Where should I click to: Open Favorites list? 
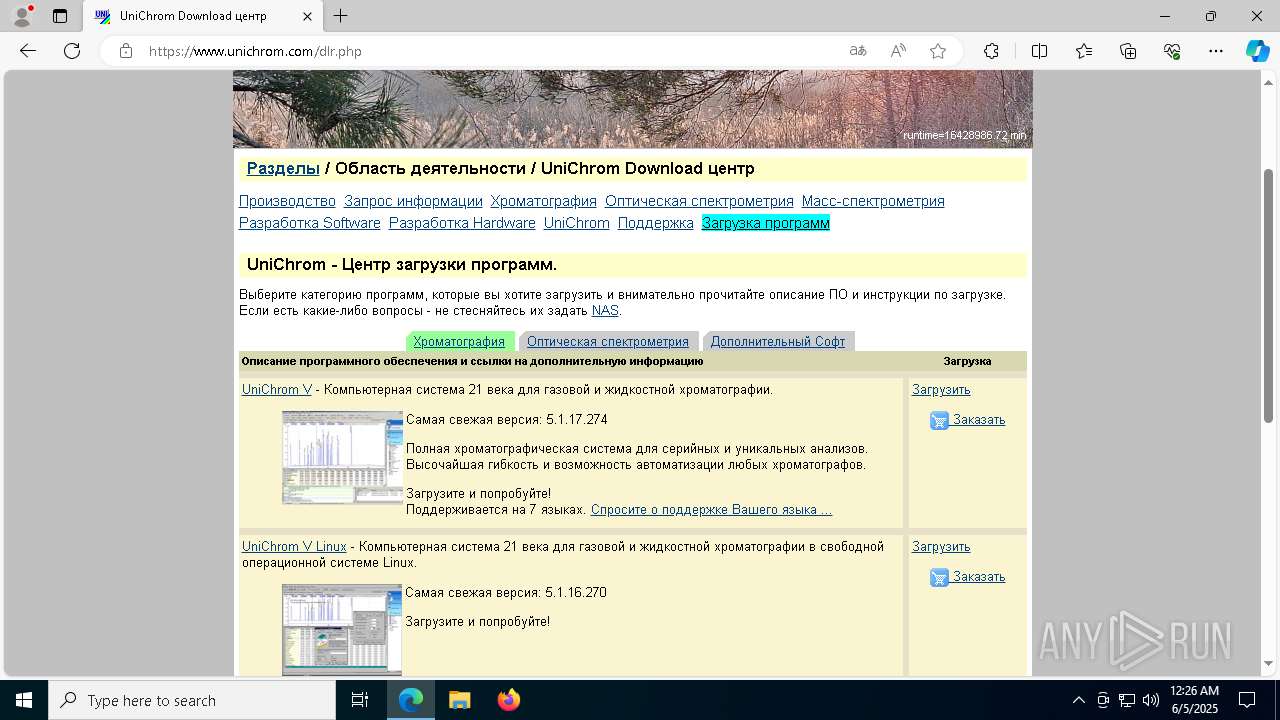[x=1084, y=51]
